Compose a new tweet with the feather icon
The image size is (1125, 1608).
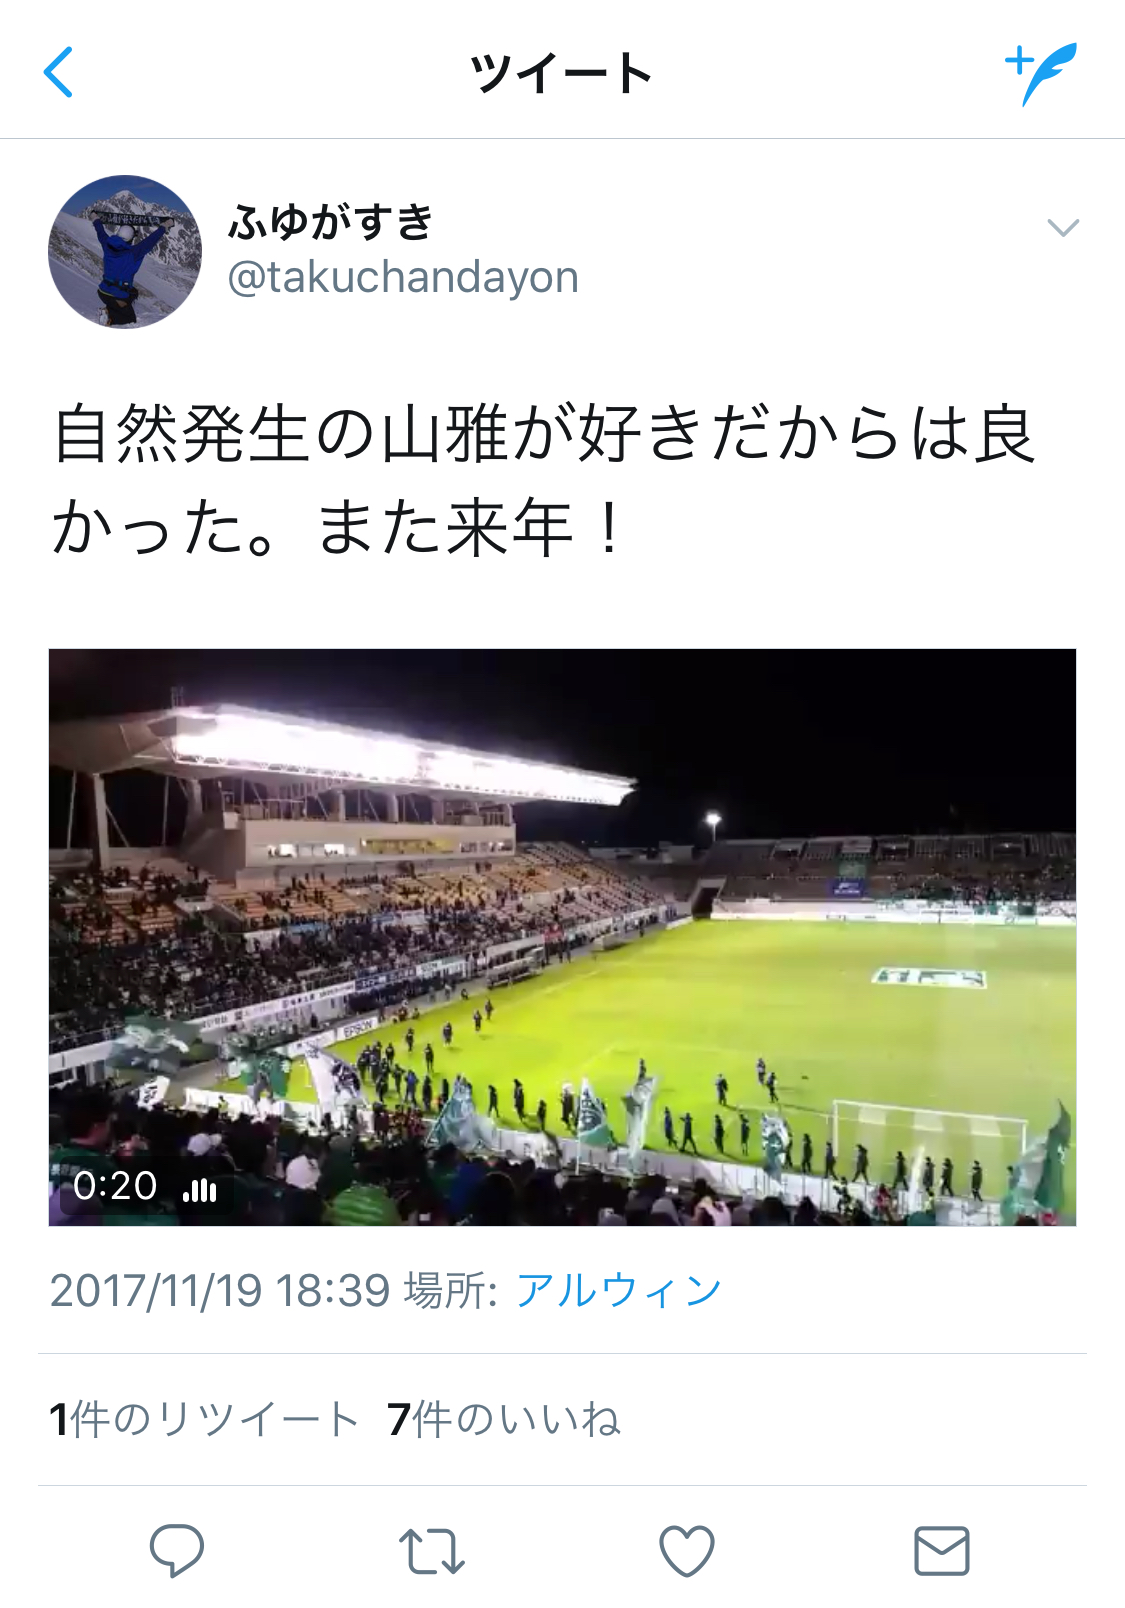pyautogui.click(x=1041, y=73)
